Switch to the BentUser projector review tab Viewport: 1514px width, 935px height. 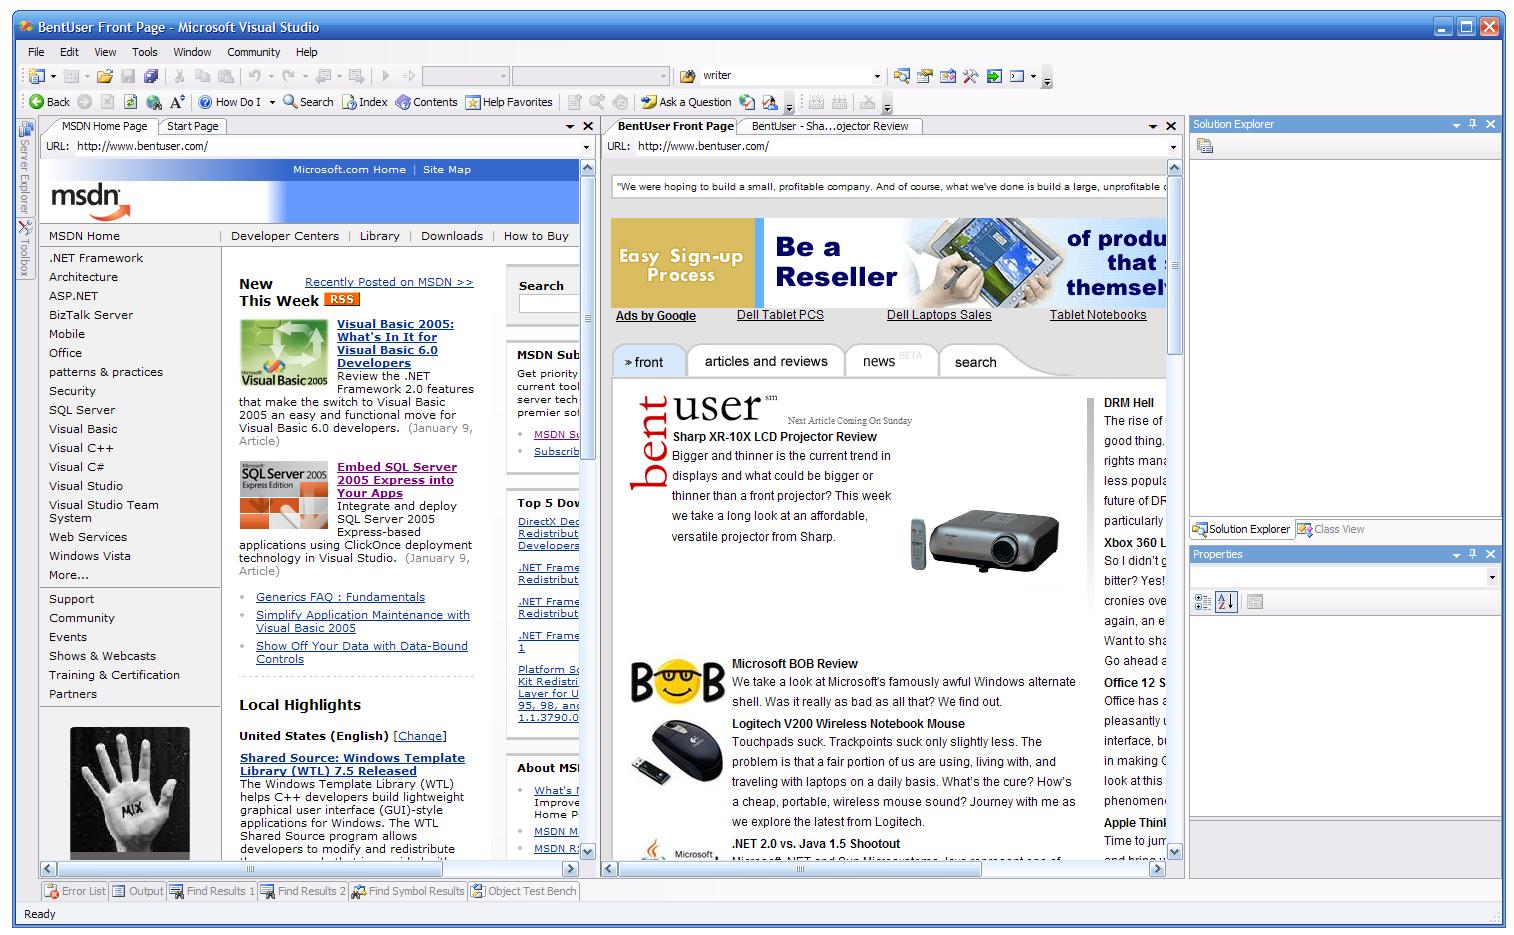coord(830,126)
